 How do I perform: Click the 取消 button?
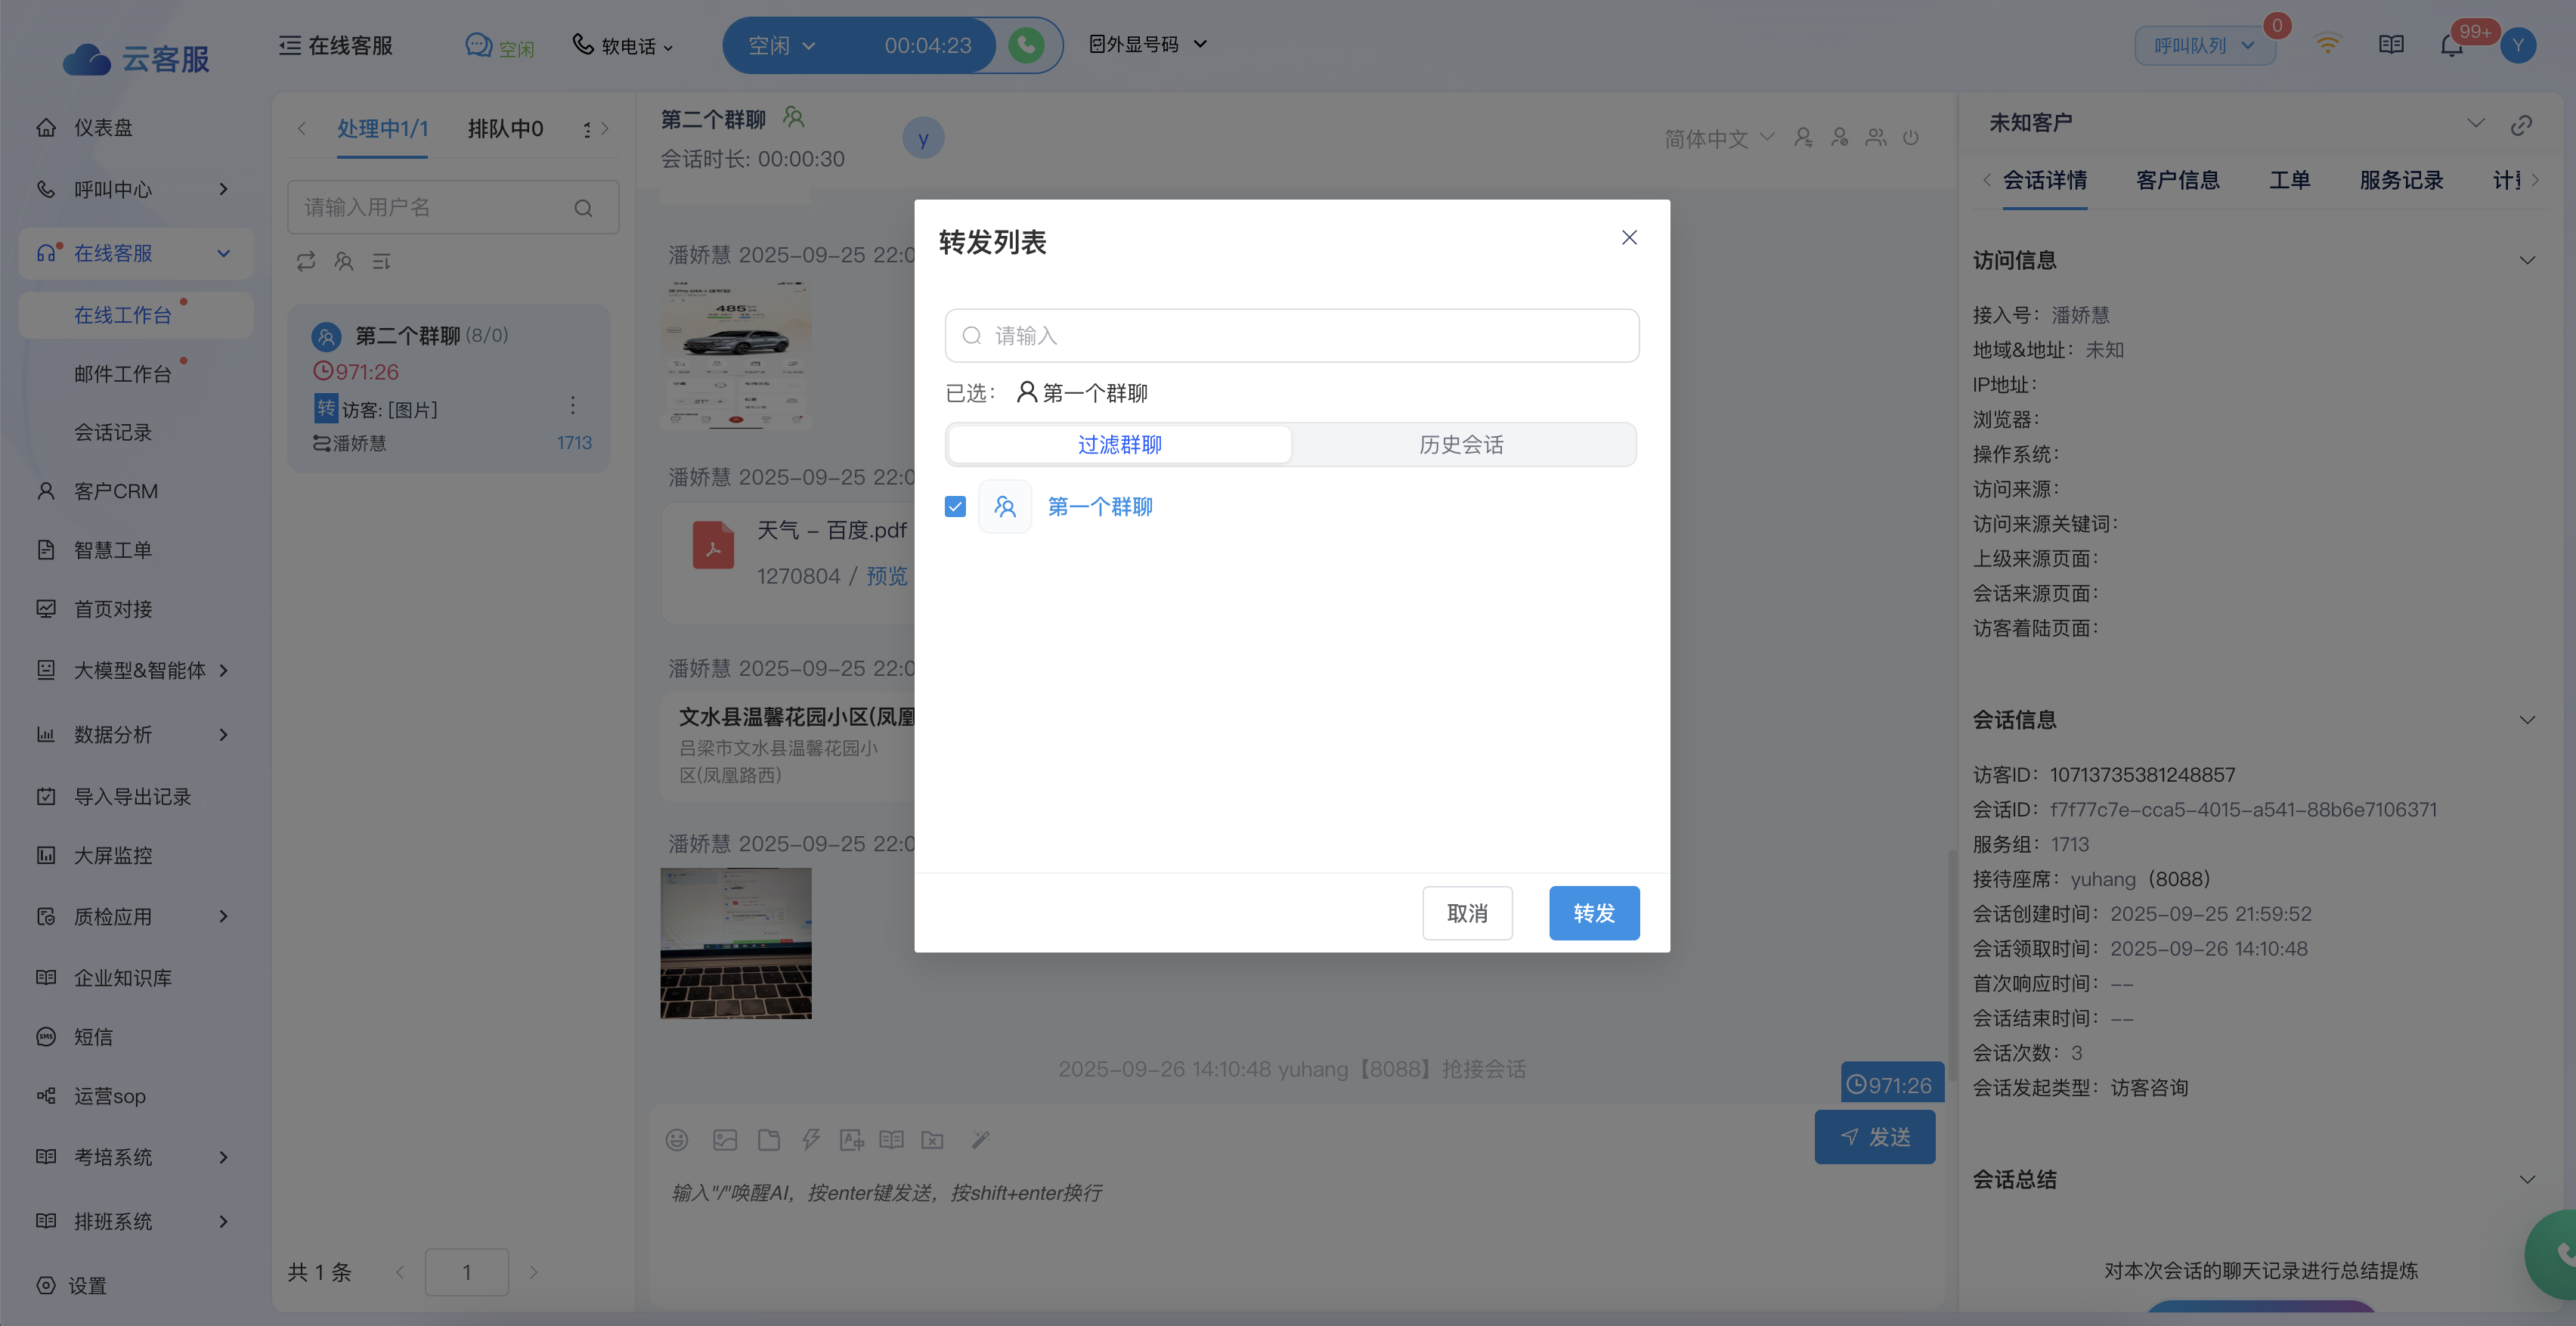coord(1467,912)
